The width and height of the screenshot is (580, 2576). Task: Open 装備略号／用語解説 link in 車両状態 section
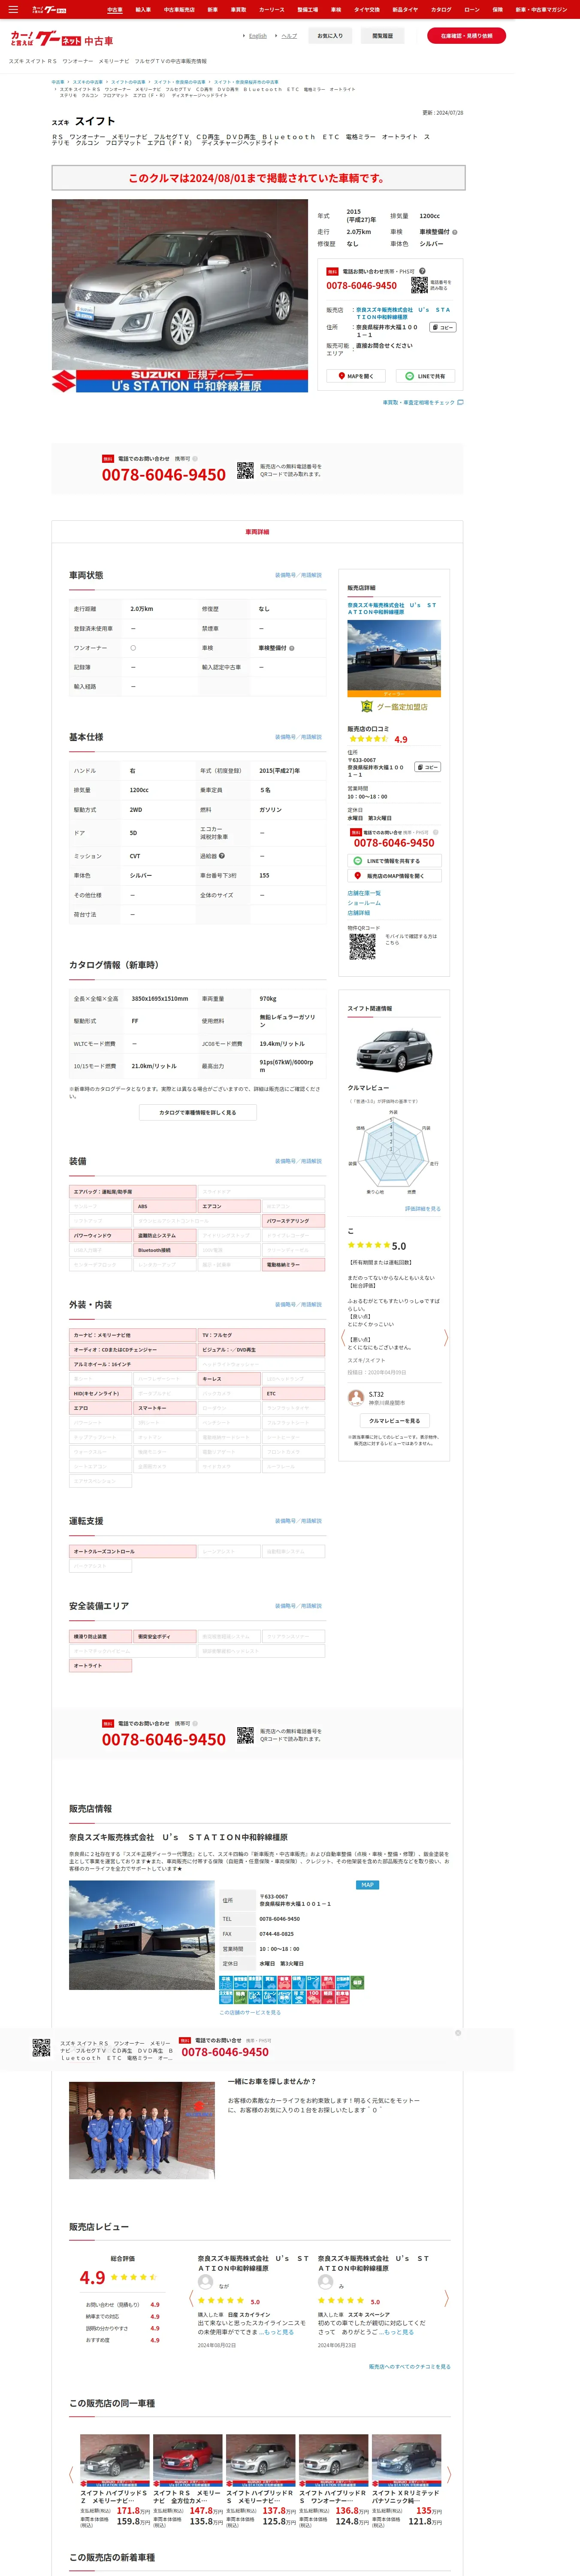(298, 575)
